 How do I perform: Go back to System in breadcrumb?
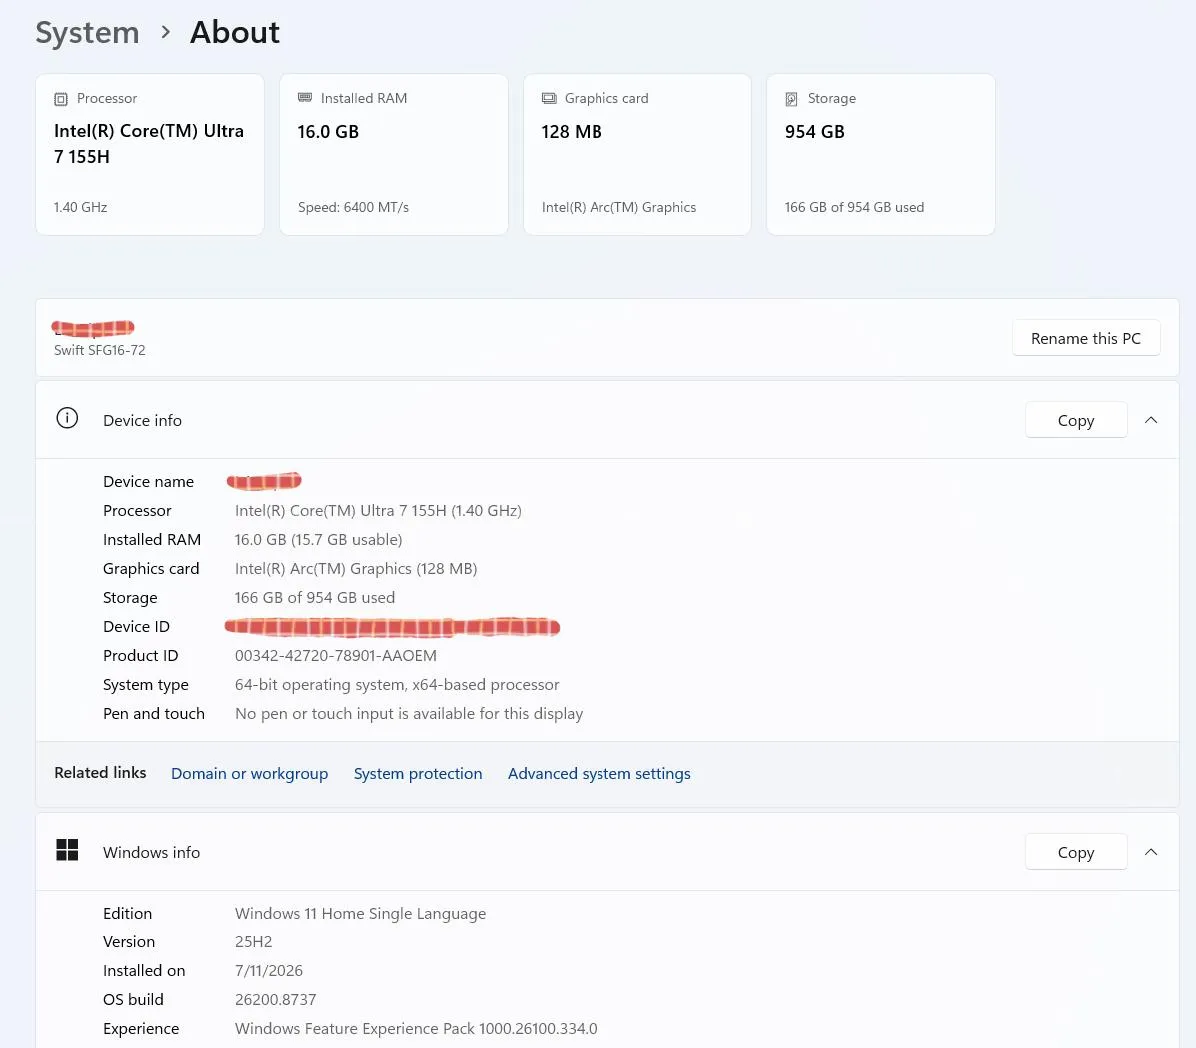(88, 33)
